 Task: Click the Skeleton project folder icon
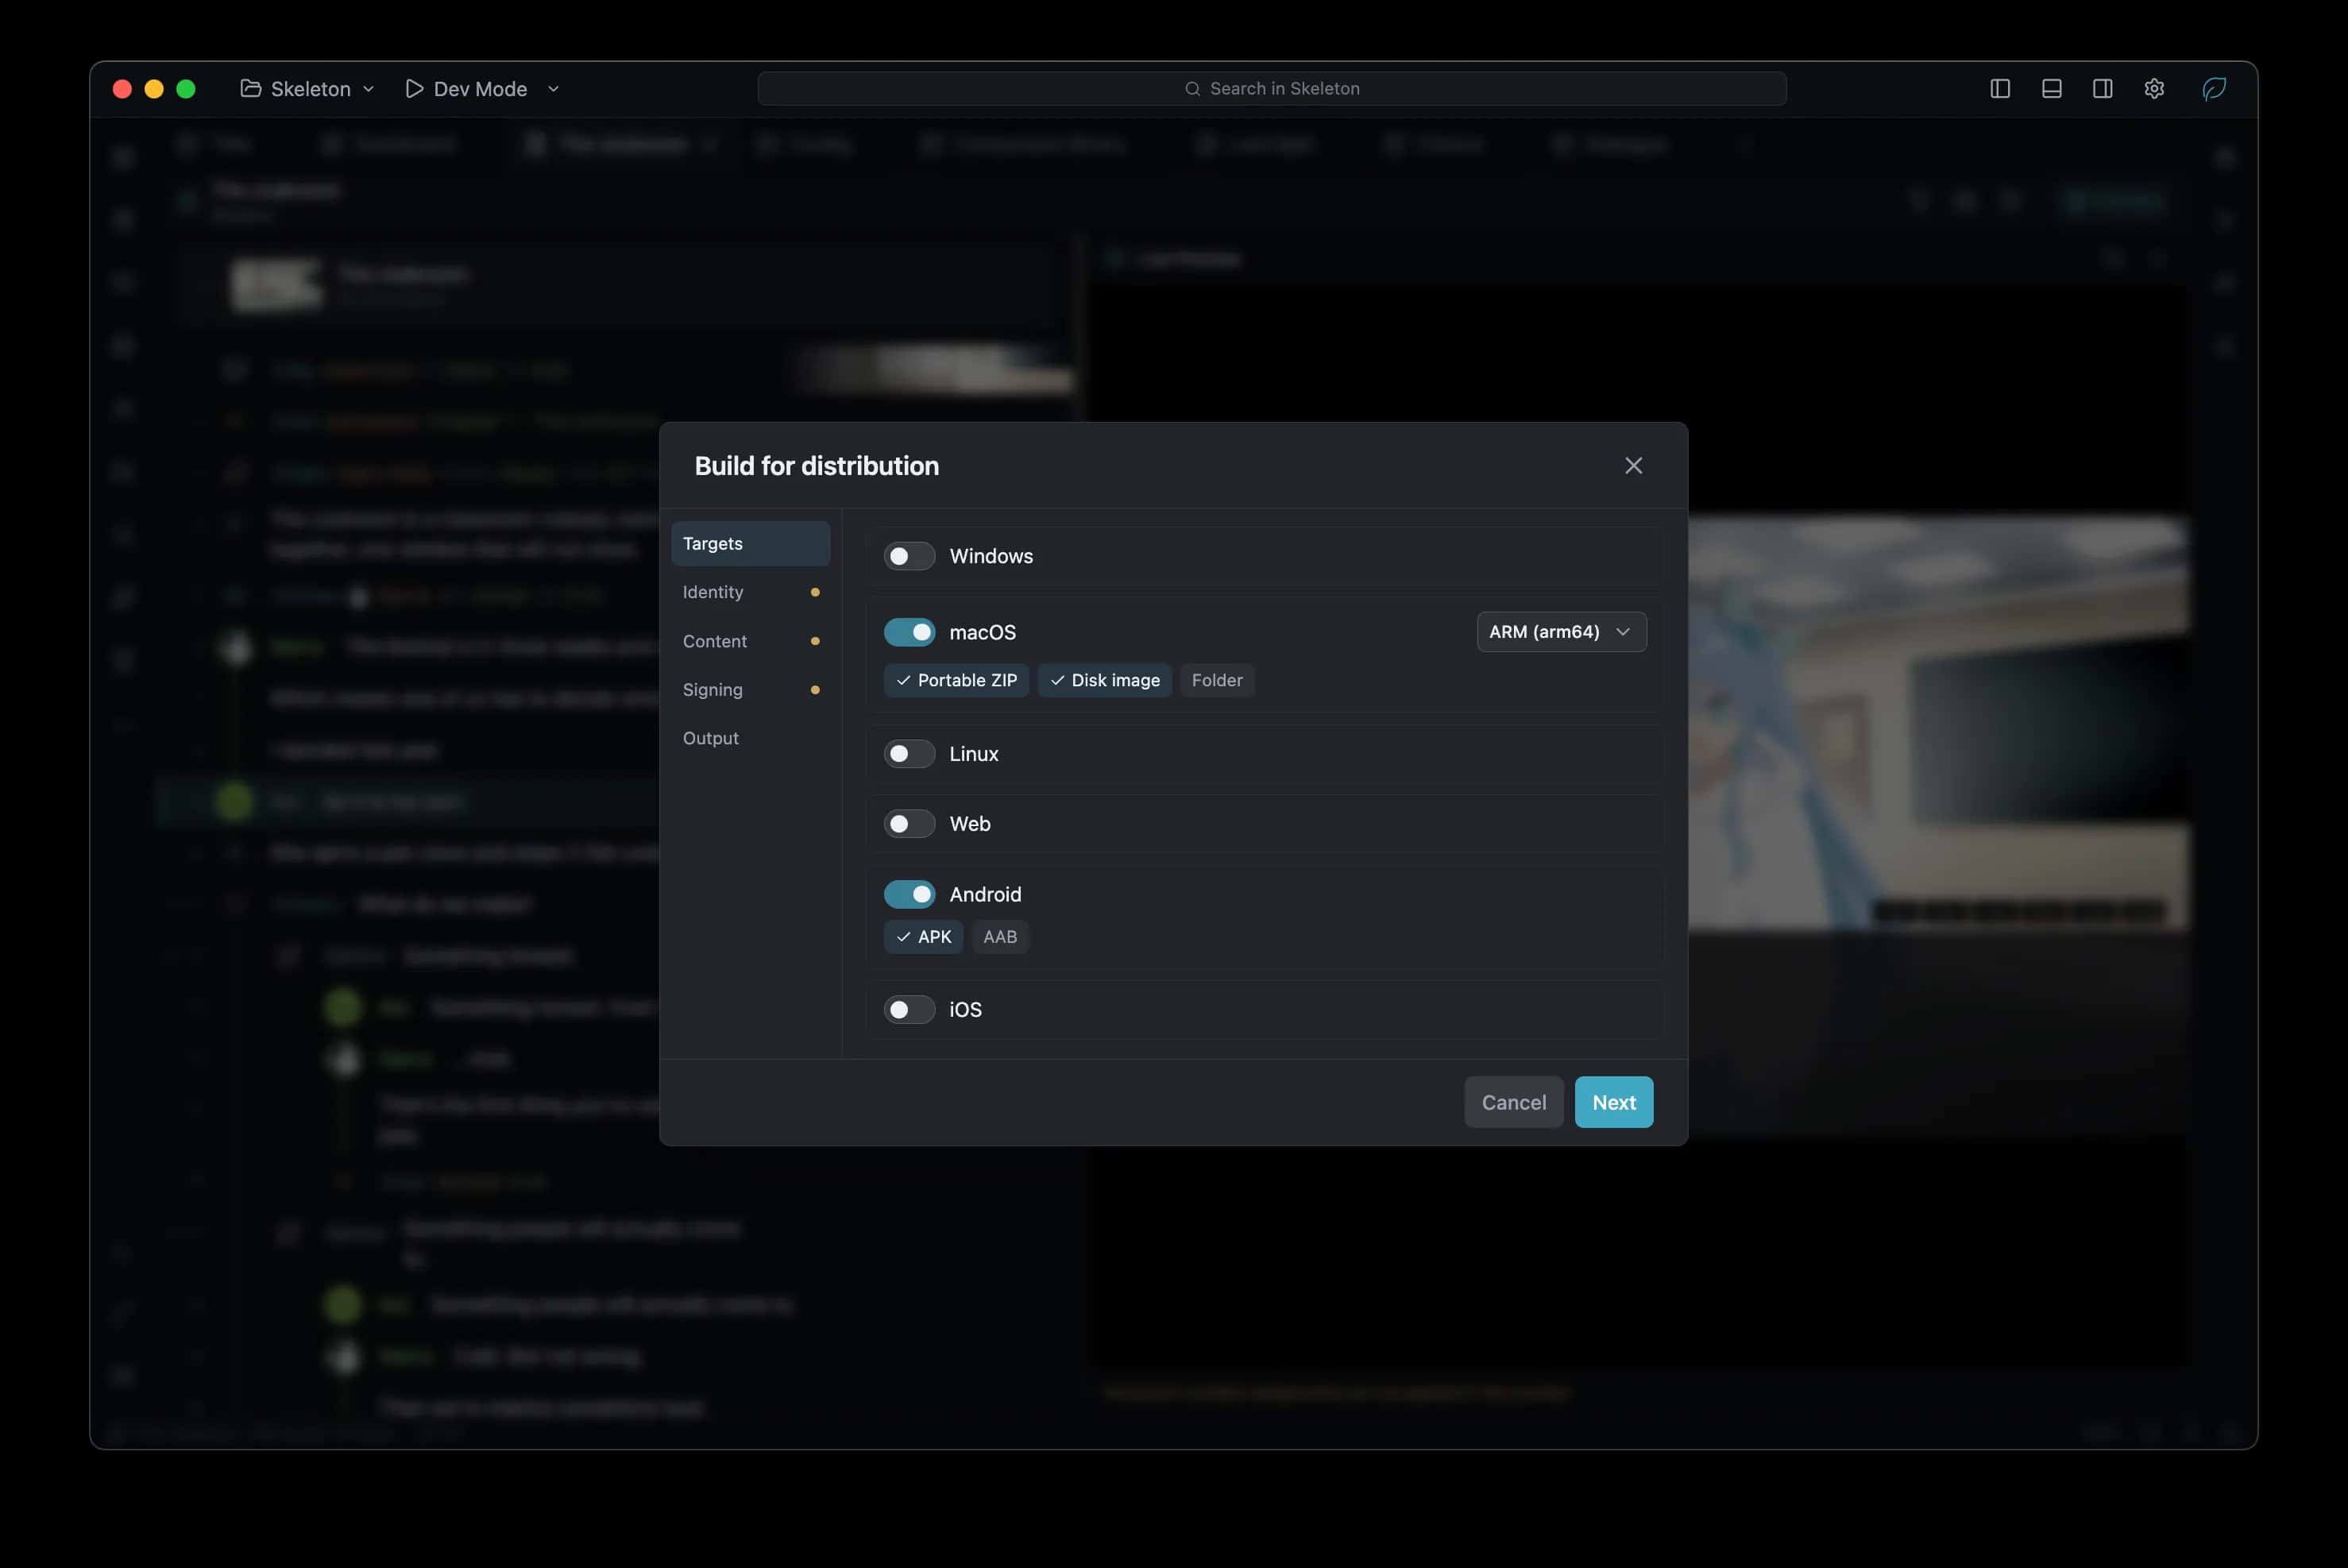tap(250, 89)
